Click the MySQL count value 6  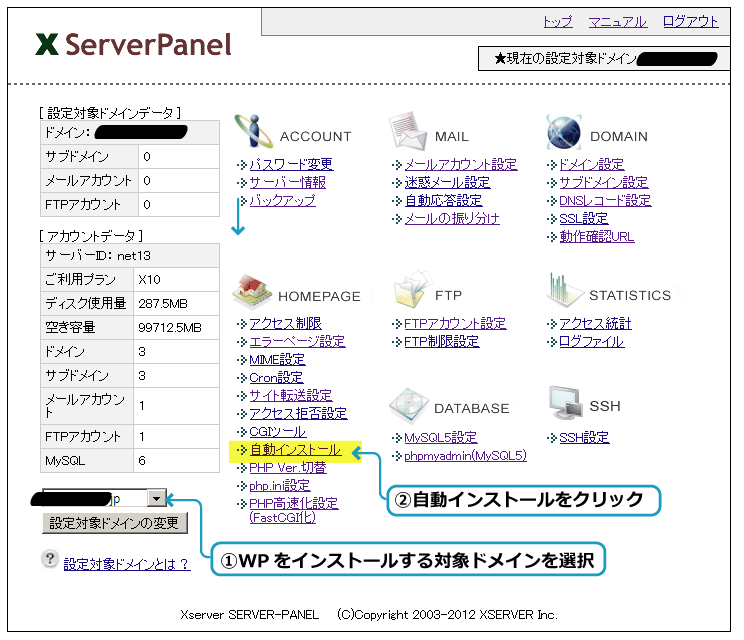pyautogui.click(x=142, y=461)
